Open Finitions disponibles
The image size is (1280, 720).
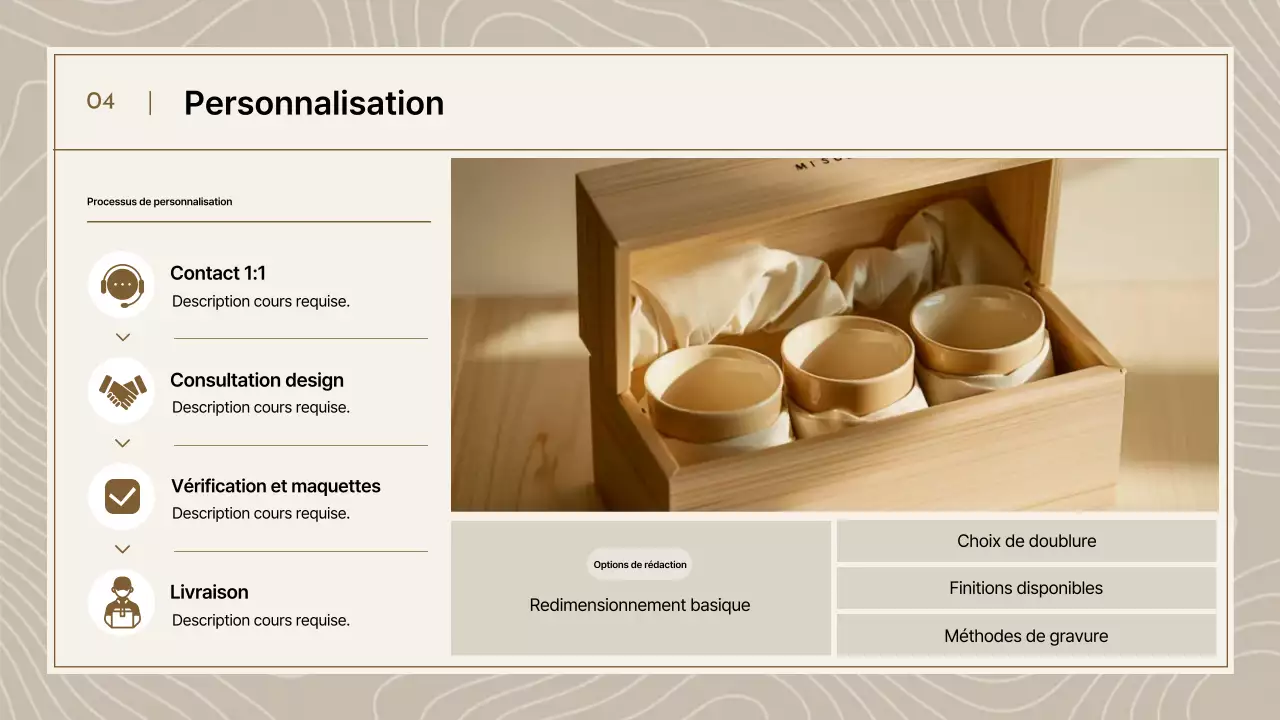click(1026, 588)
